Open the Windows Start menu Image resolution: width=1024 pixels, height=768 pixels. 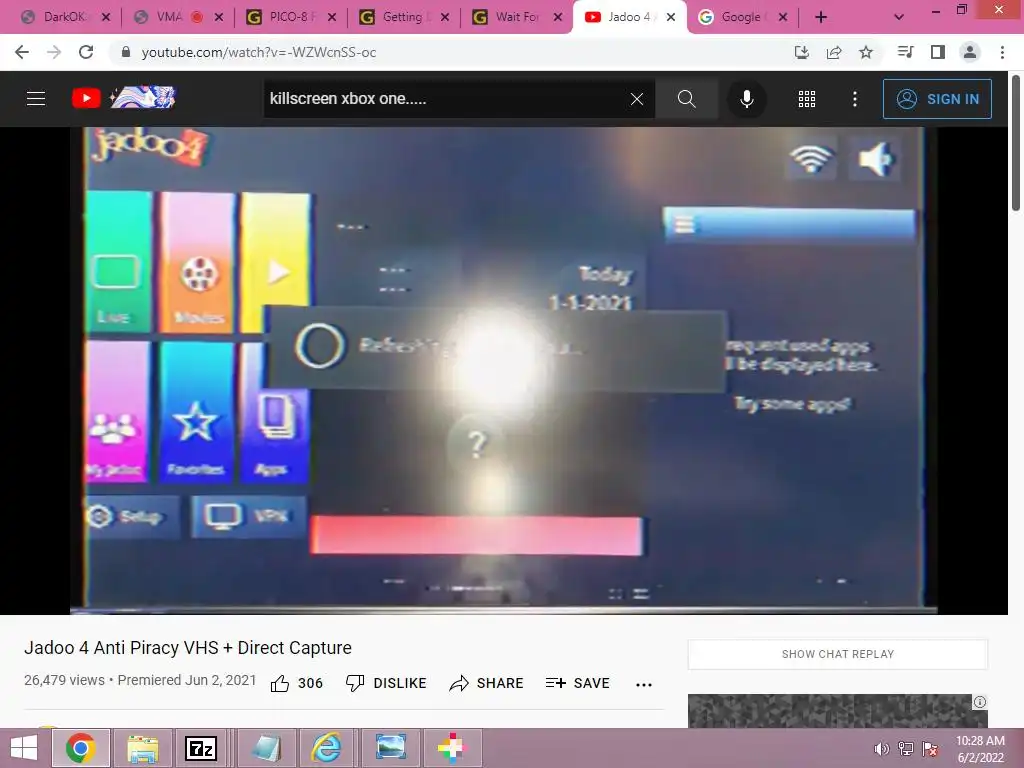(x=24, y=748)
